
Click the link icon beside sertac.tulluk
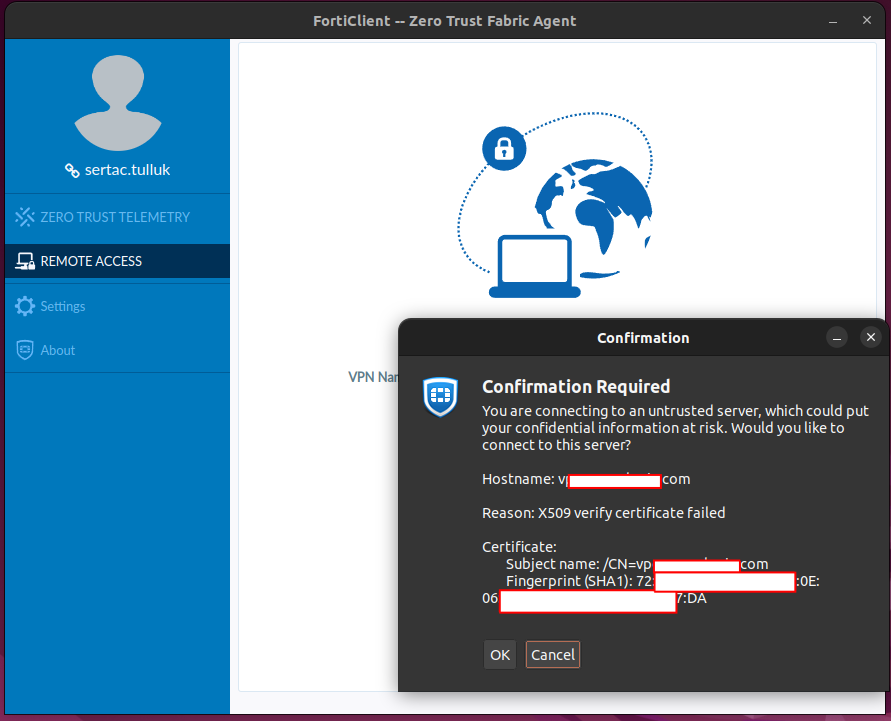72,171
